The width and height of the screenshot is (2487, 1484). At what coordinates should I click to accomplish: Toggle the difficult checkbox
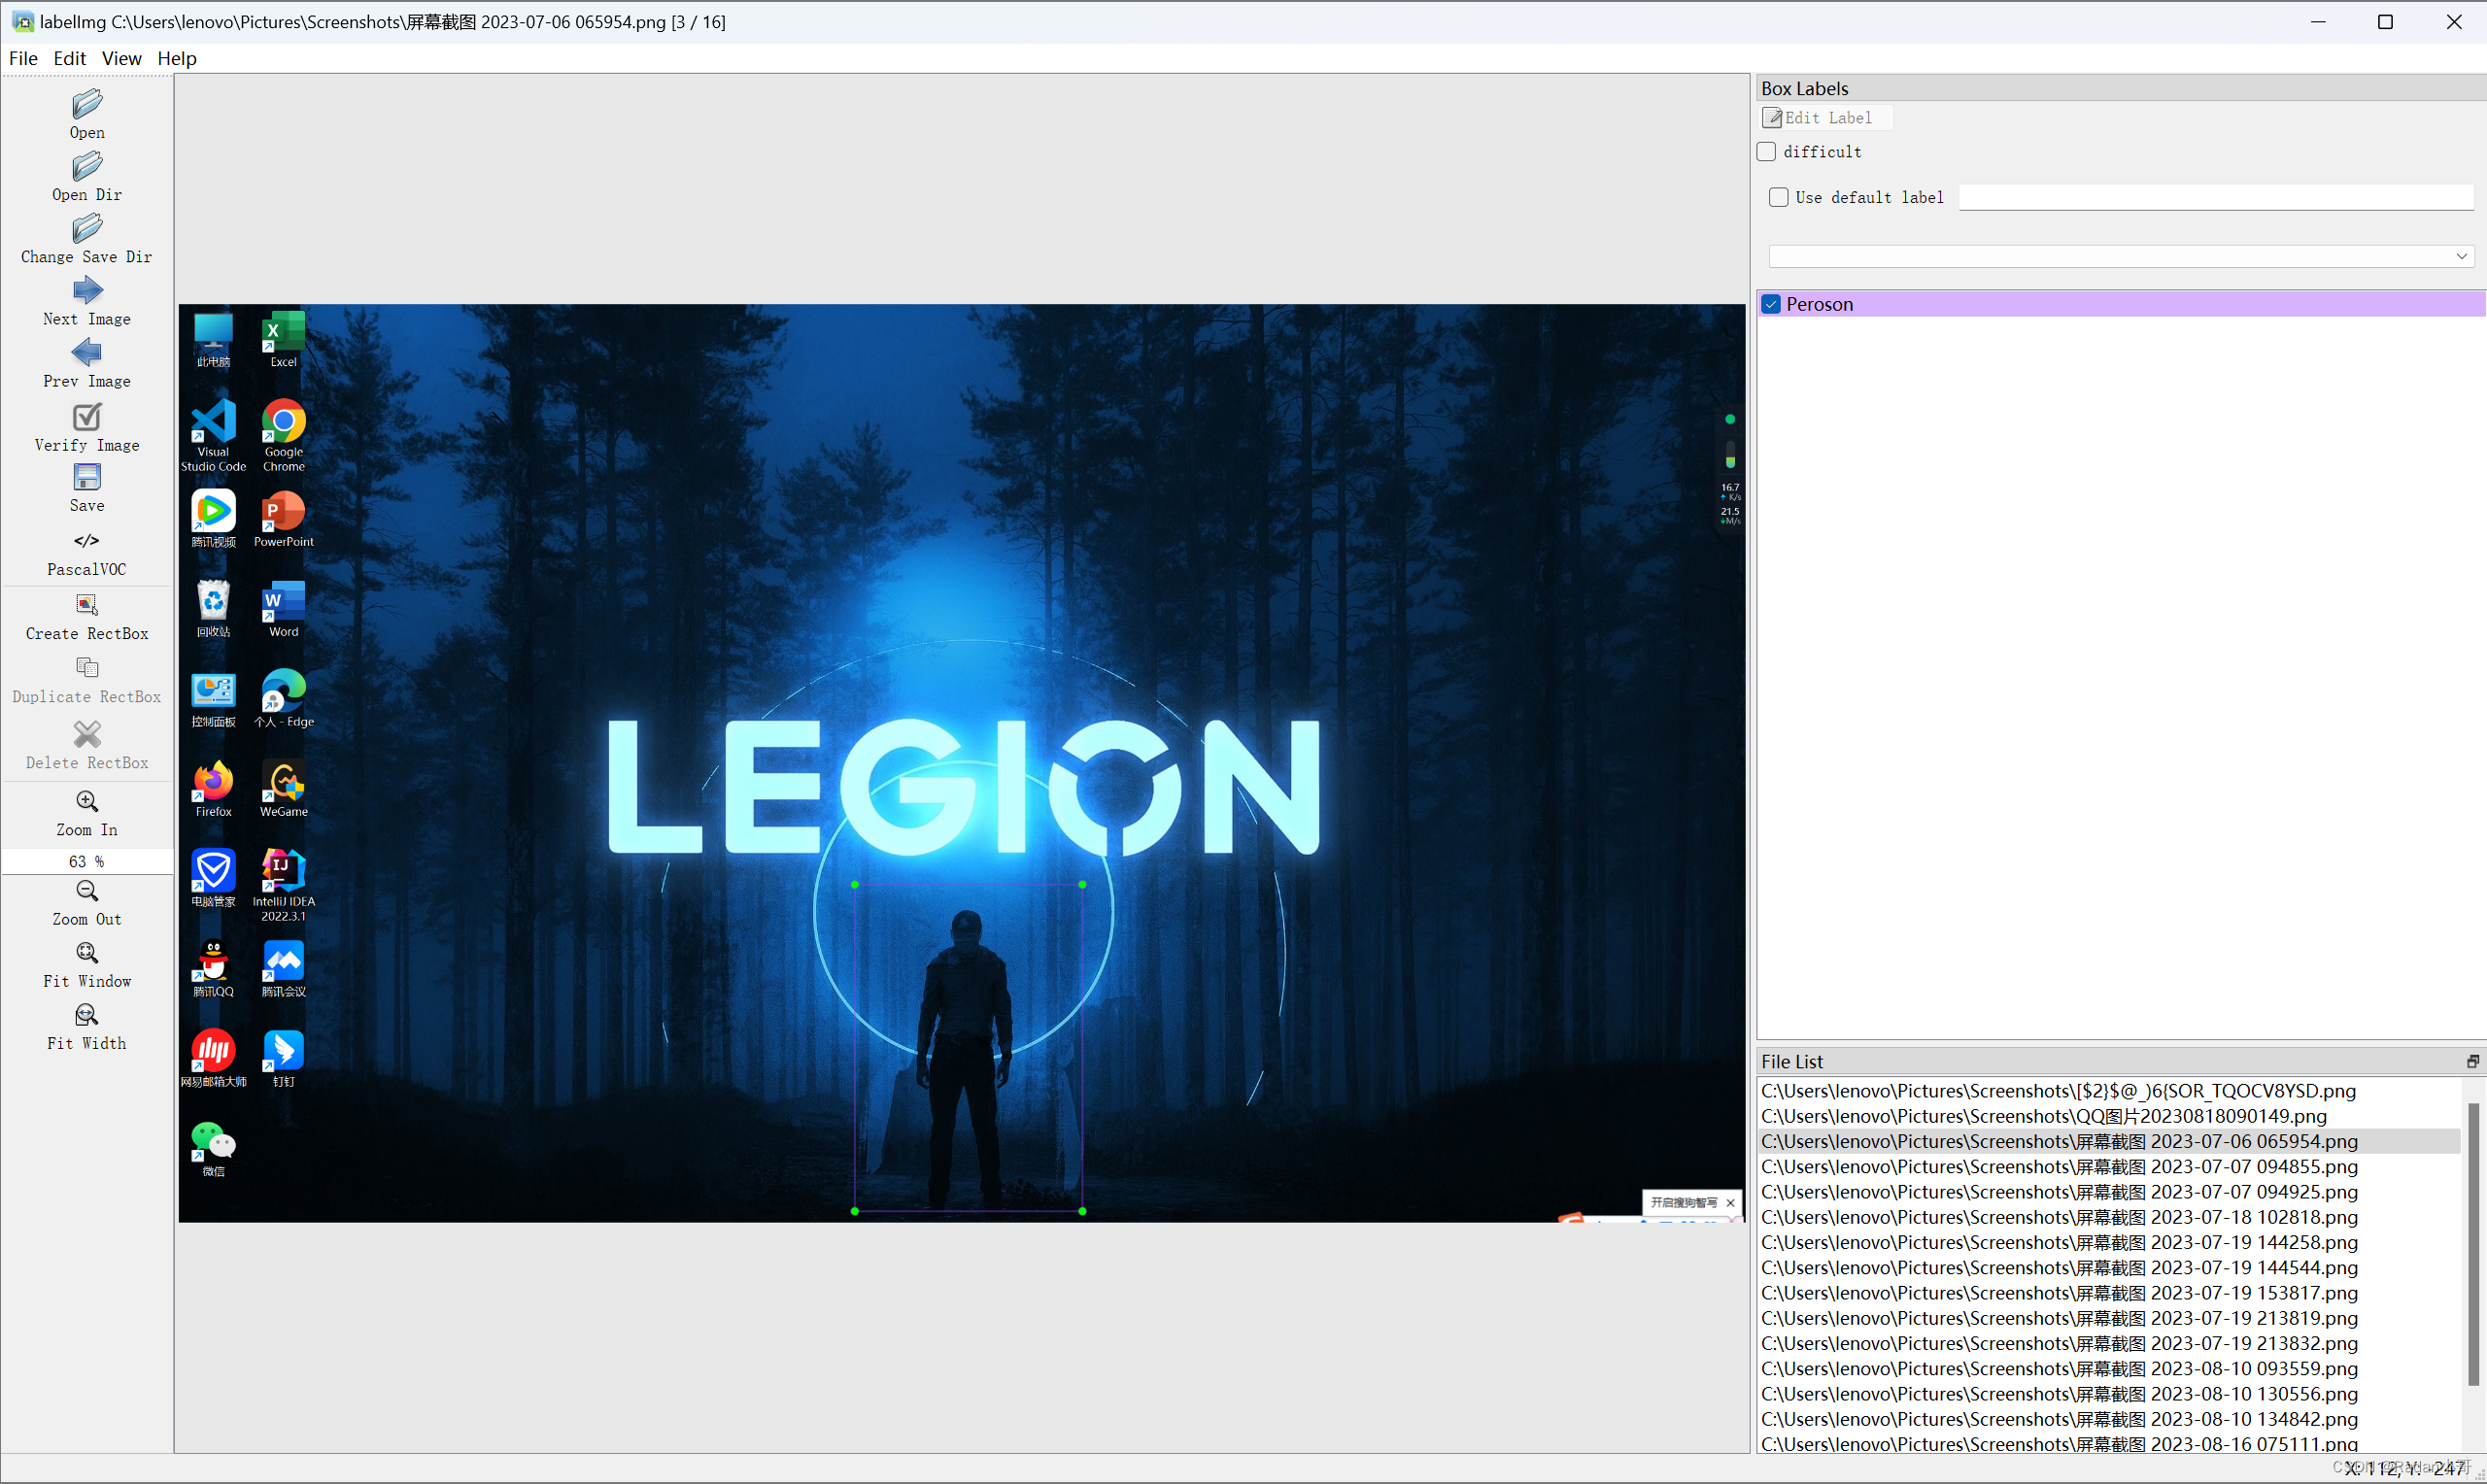pos(1767,152)
